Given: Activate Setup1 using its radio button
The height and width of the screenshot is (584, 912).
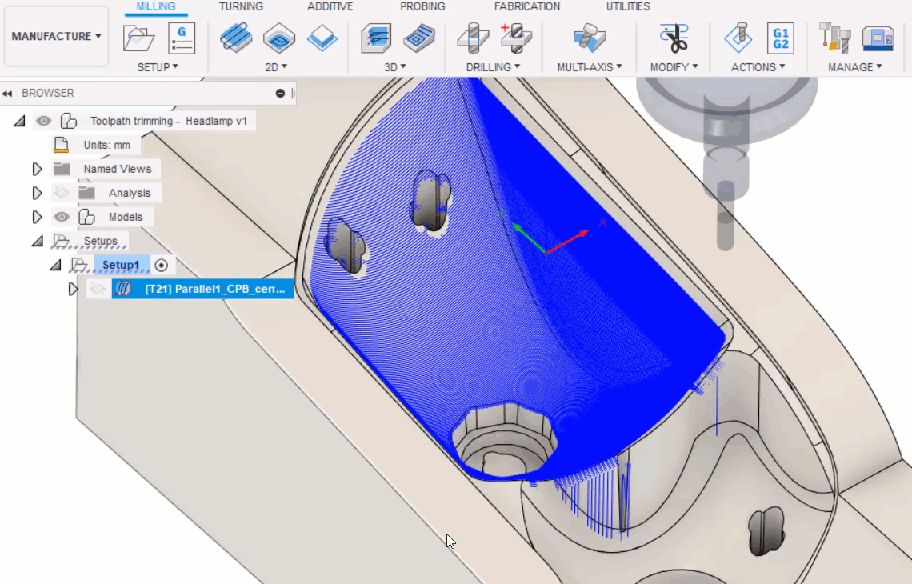Looking at the screenshot, I should [x=162, y=265].
